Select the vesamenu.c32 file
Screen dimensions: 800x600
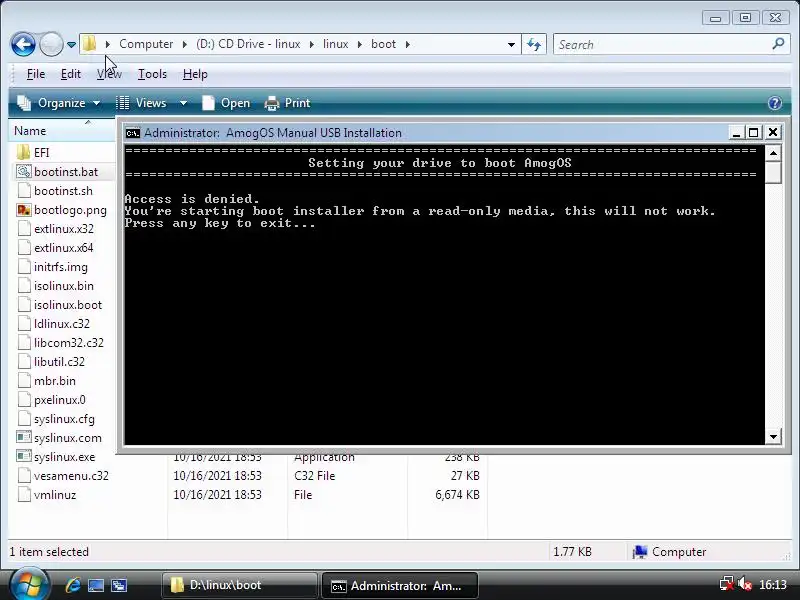pyautogui.click(x=63, y=476)
